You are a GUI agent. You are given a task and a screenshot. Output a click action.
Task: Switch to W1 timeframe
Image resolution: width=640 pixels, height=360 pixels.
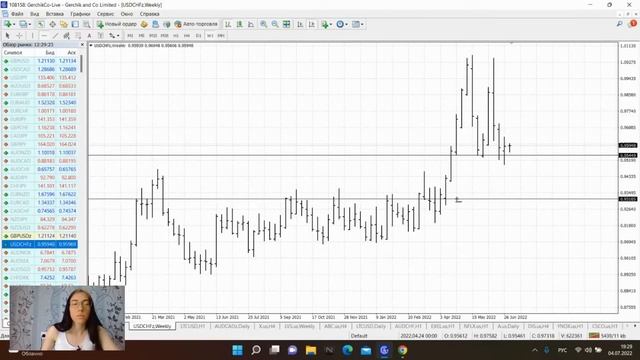point(210,36)
